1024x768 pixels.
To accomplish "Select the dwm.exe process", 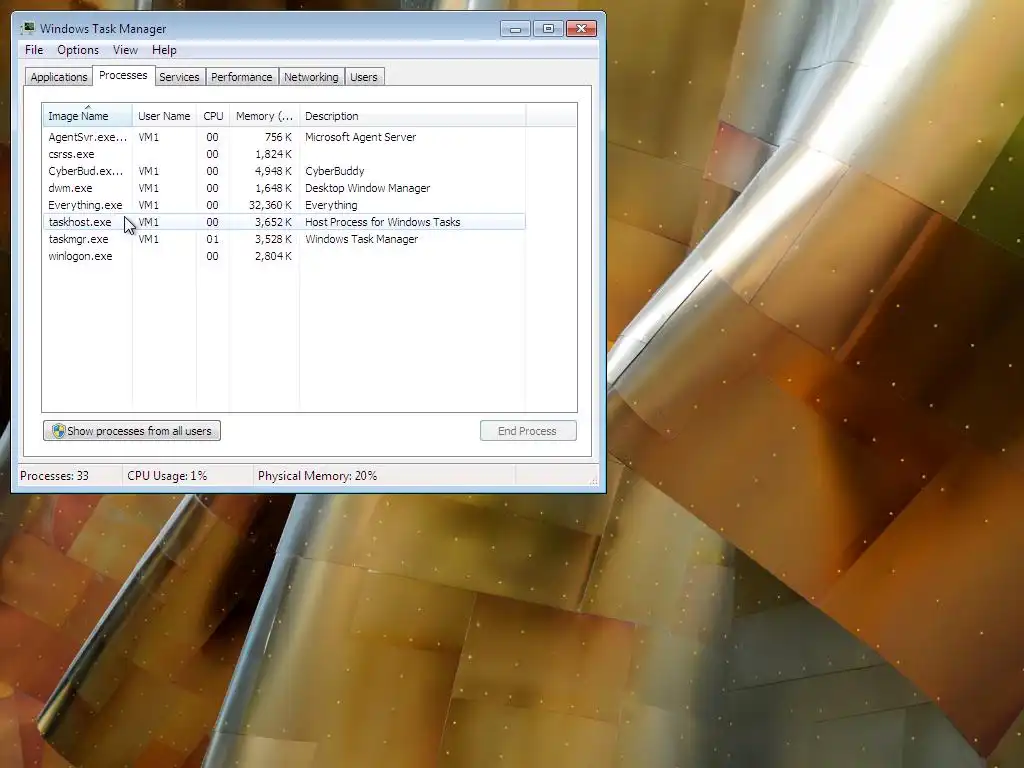I will click(284, 188).
